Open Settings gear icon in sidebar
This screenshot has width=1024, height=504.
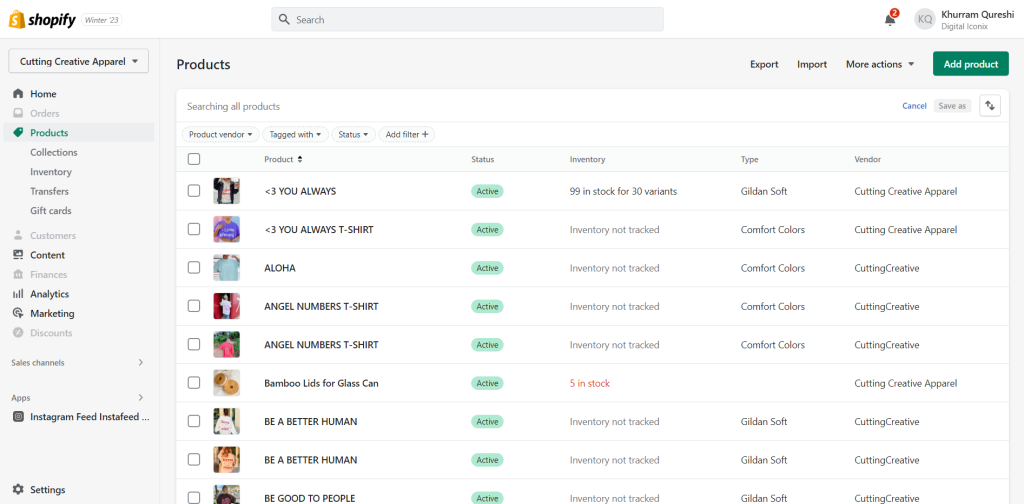[18, 490]
